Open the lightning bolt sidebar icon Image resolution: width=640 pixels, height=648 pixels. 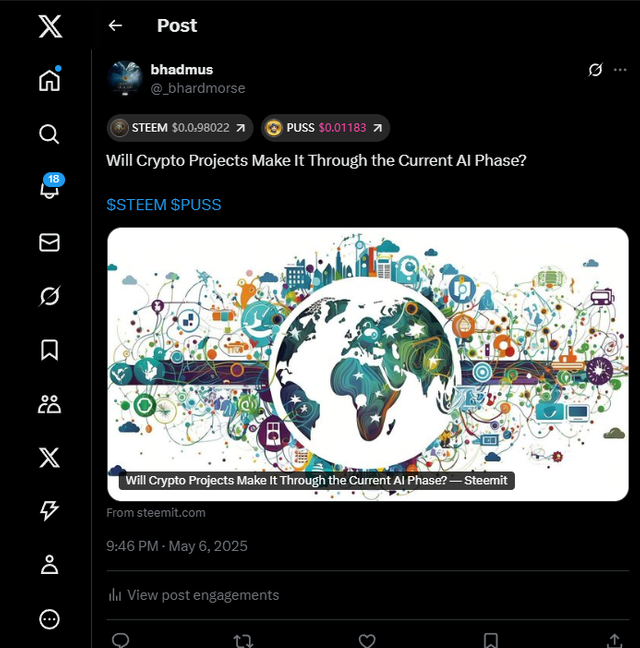point(49,510)
